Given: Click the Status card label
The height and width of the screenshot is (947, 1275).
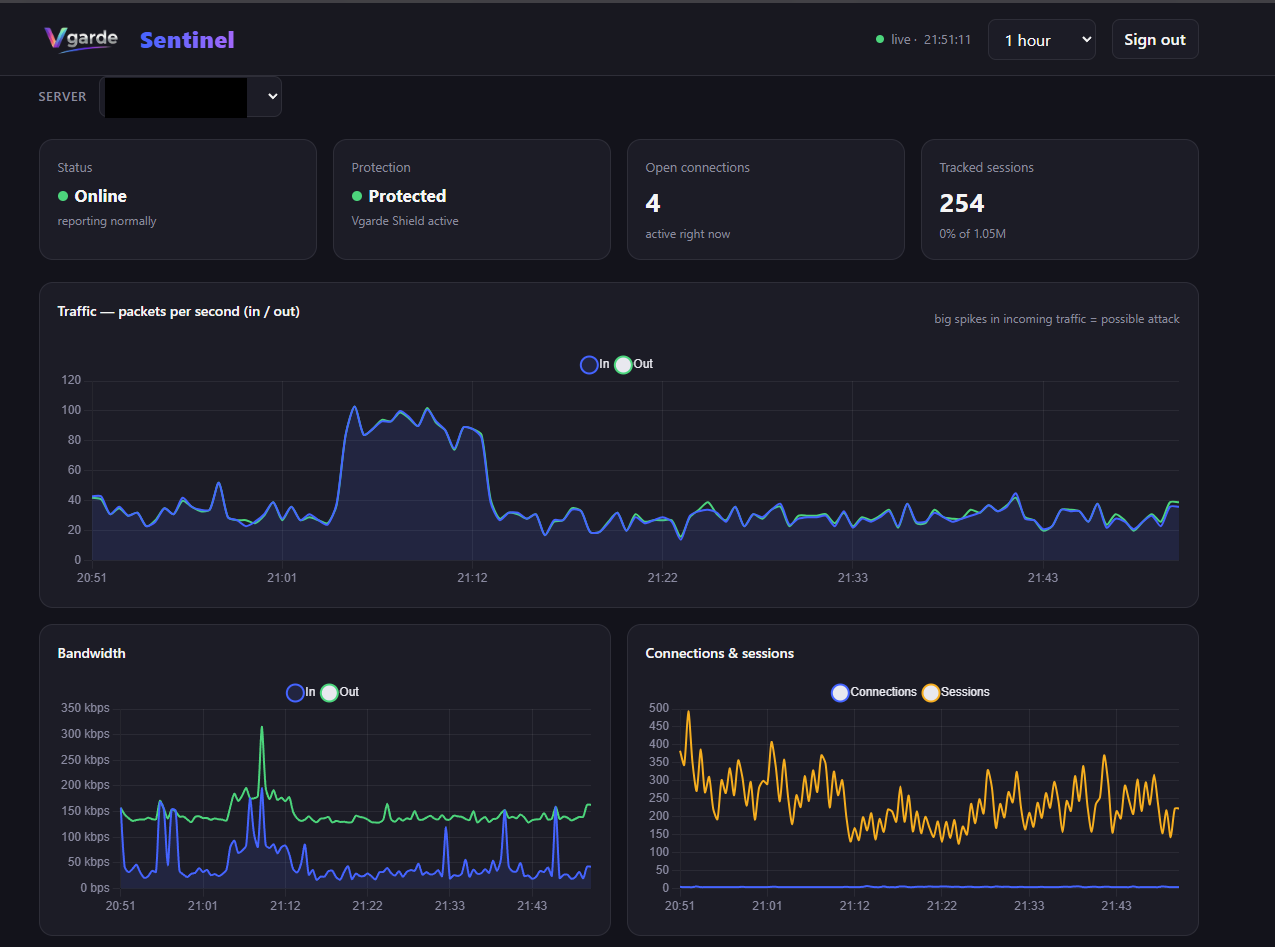Looking at the screenshot, I should [75, 167].
